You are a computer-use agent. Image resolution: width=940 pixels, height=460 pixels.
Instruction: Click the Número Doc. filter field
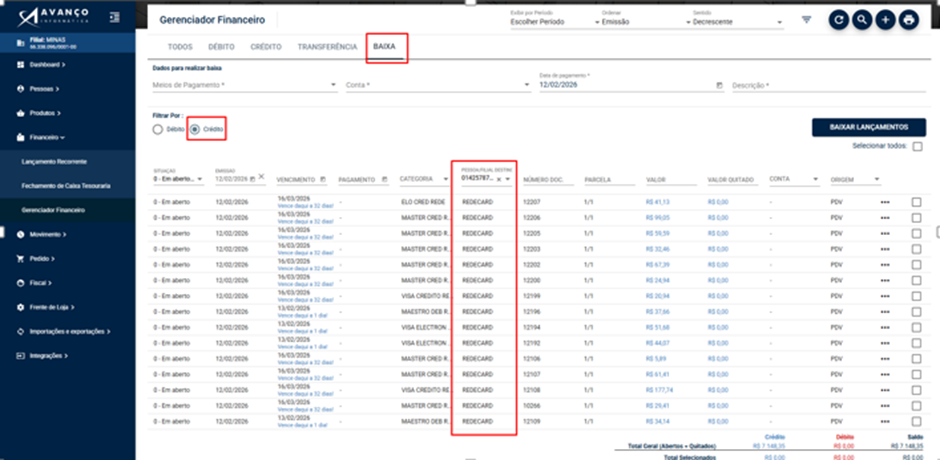pos(548,179)
